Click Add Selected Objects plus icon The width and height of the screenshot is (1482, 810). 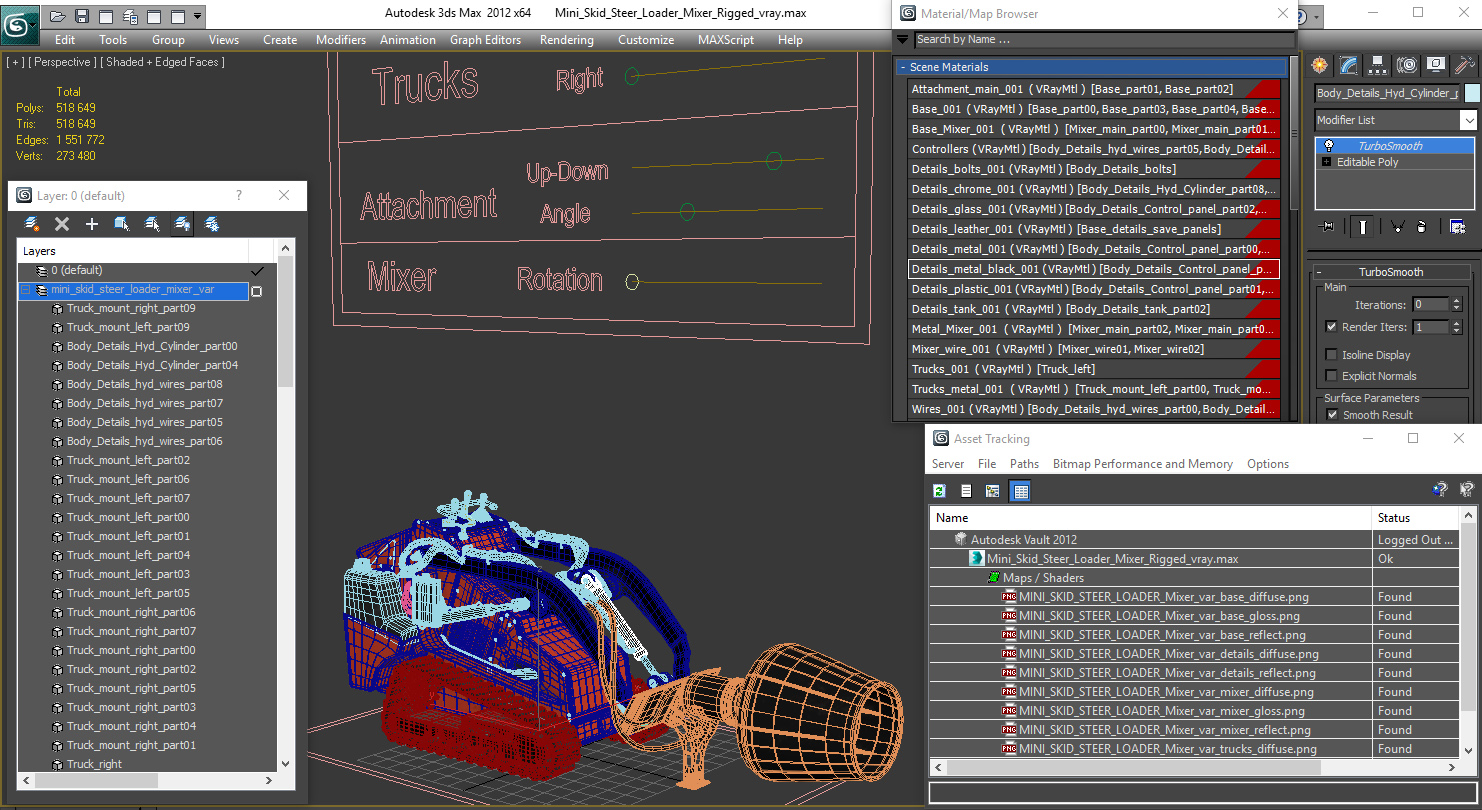coord(92,224)
